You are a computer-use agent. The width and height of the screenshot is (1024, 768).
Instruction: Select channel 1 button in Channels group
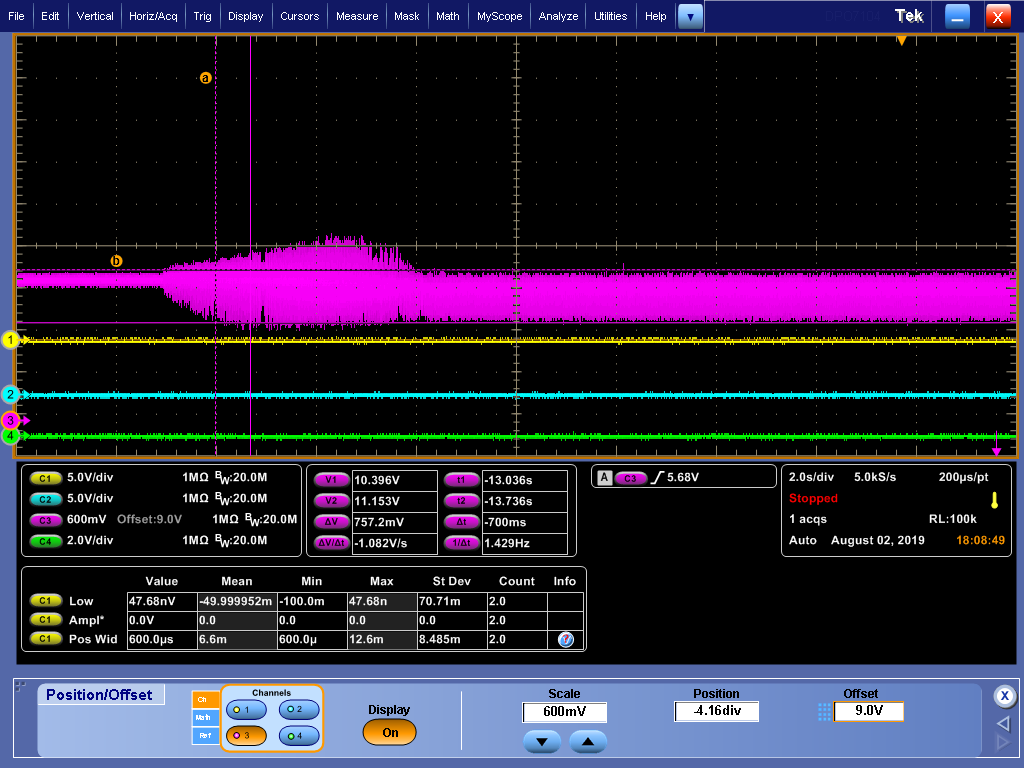click(245, 709)
